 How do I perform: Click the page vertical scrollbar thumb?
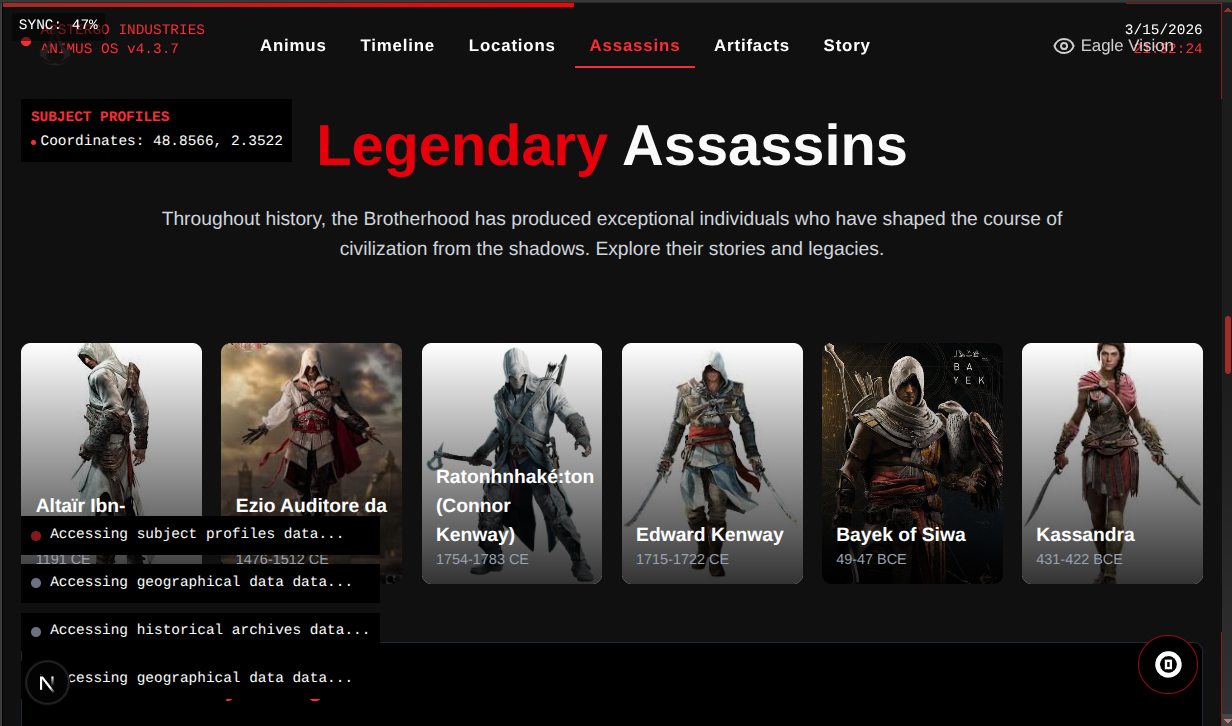pyautogui.click(x=1227, y=343)
